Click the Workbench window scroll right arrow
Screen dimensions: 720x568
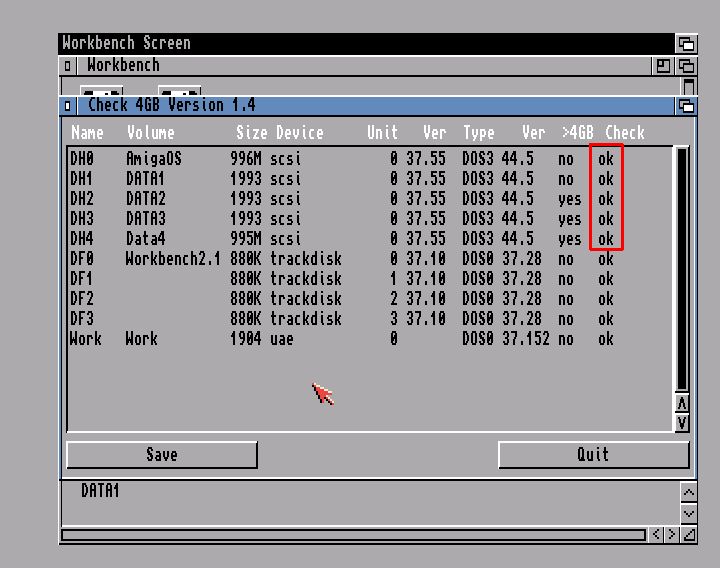(671, 535)
